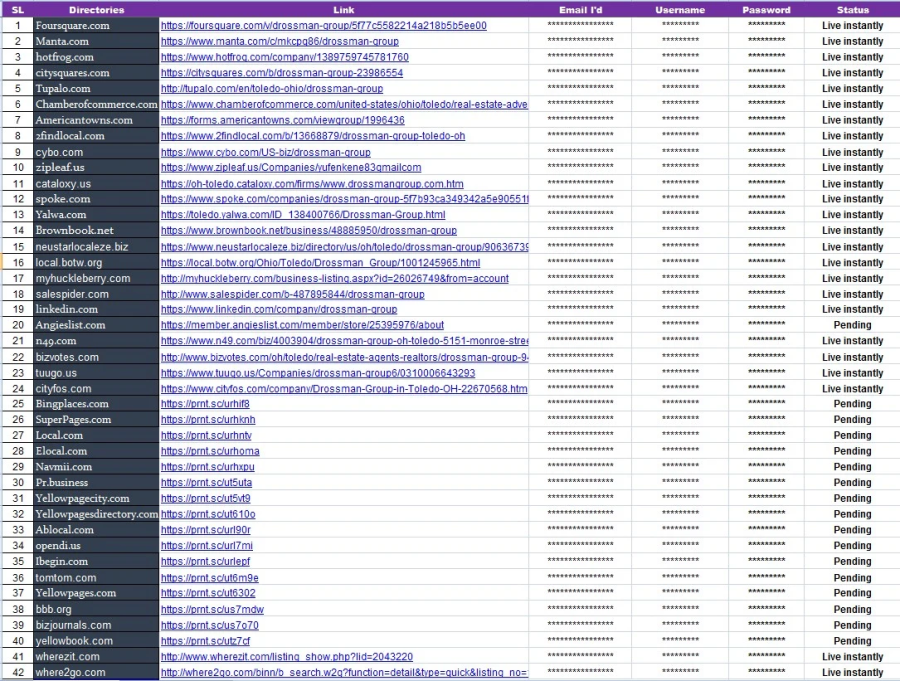Open the citysquares.com listing link
This screenshot has height=681, width=900.
282,73
